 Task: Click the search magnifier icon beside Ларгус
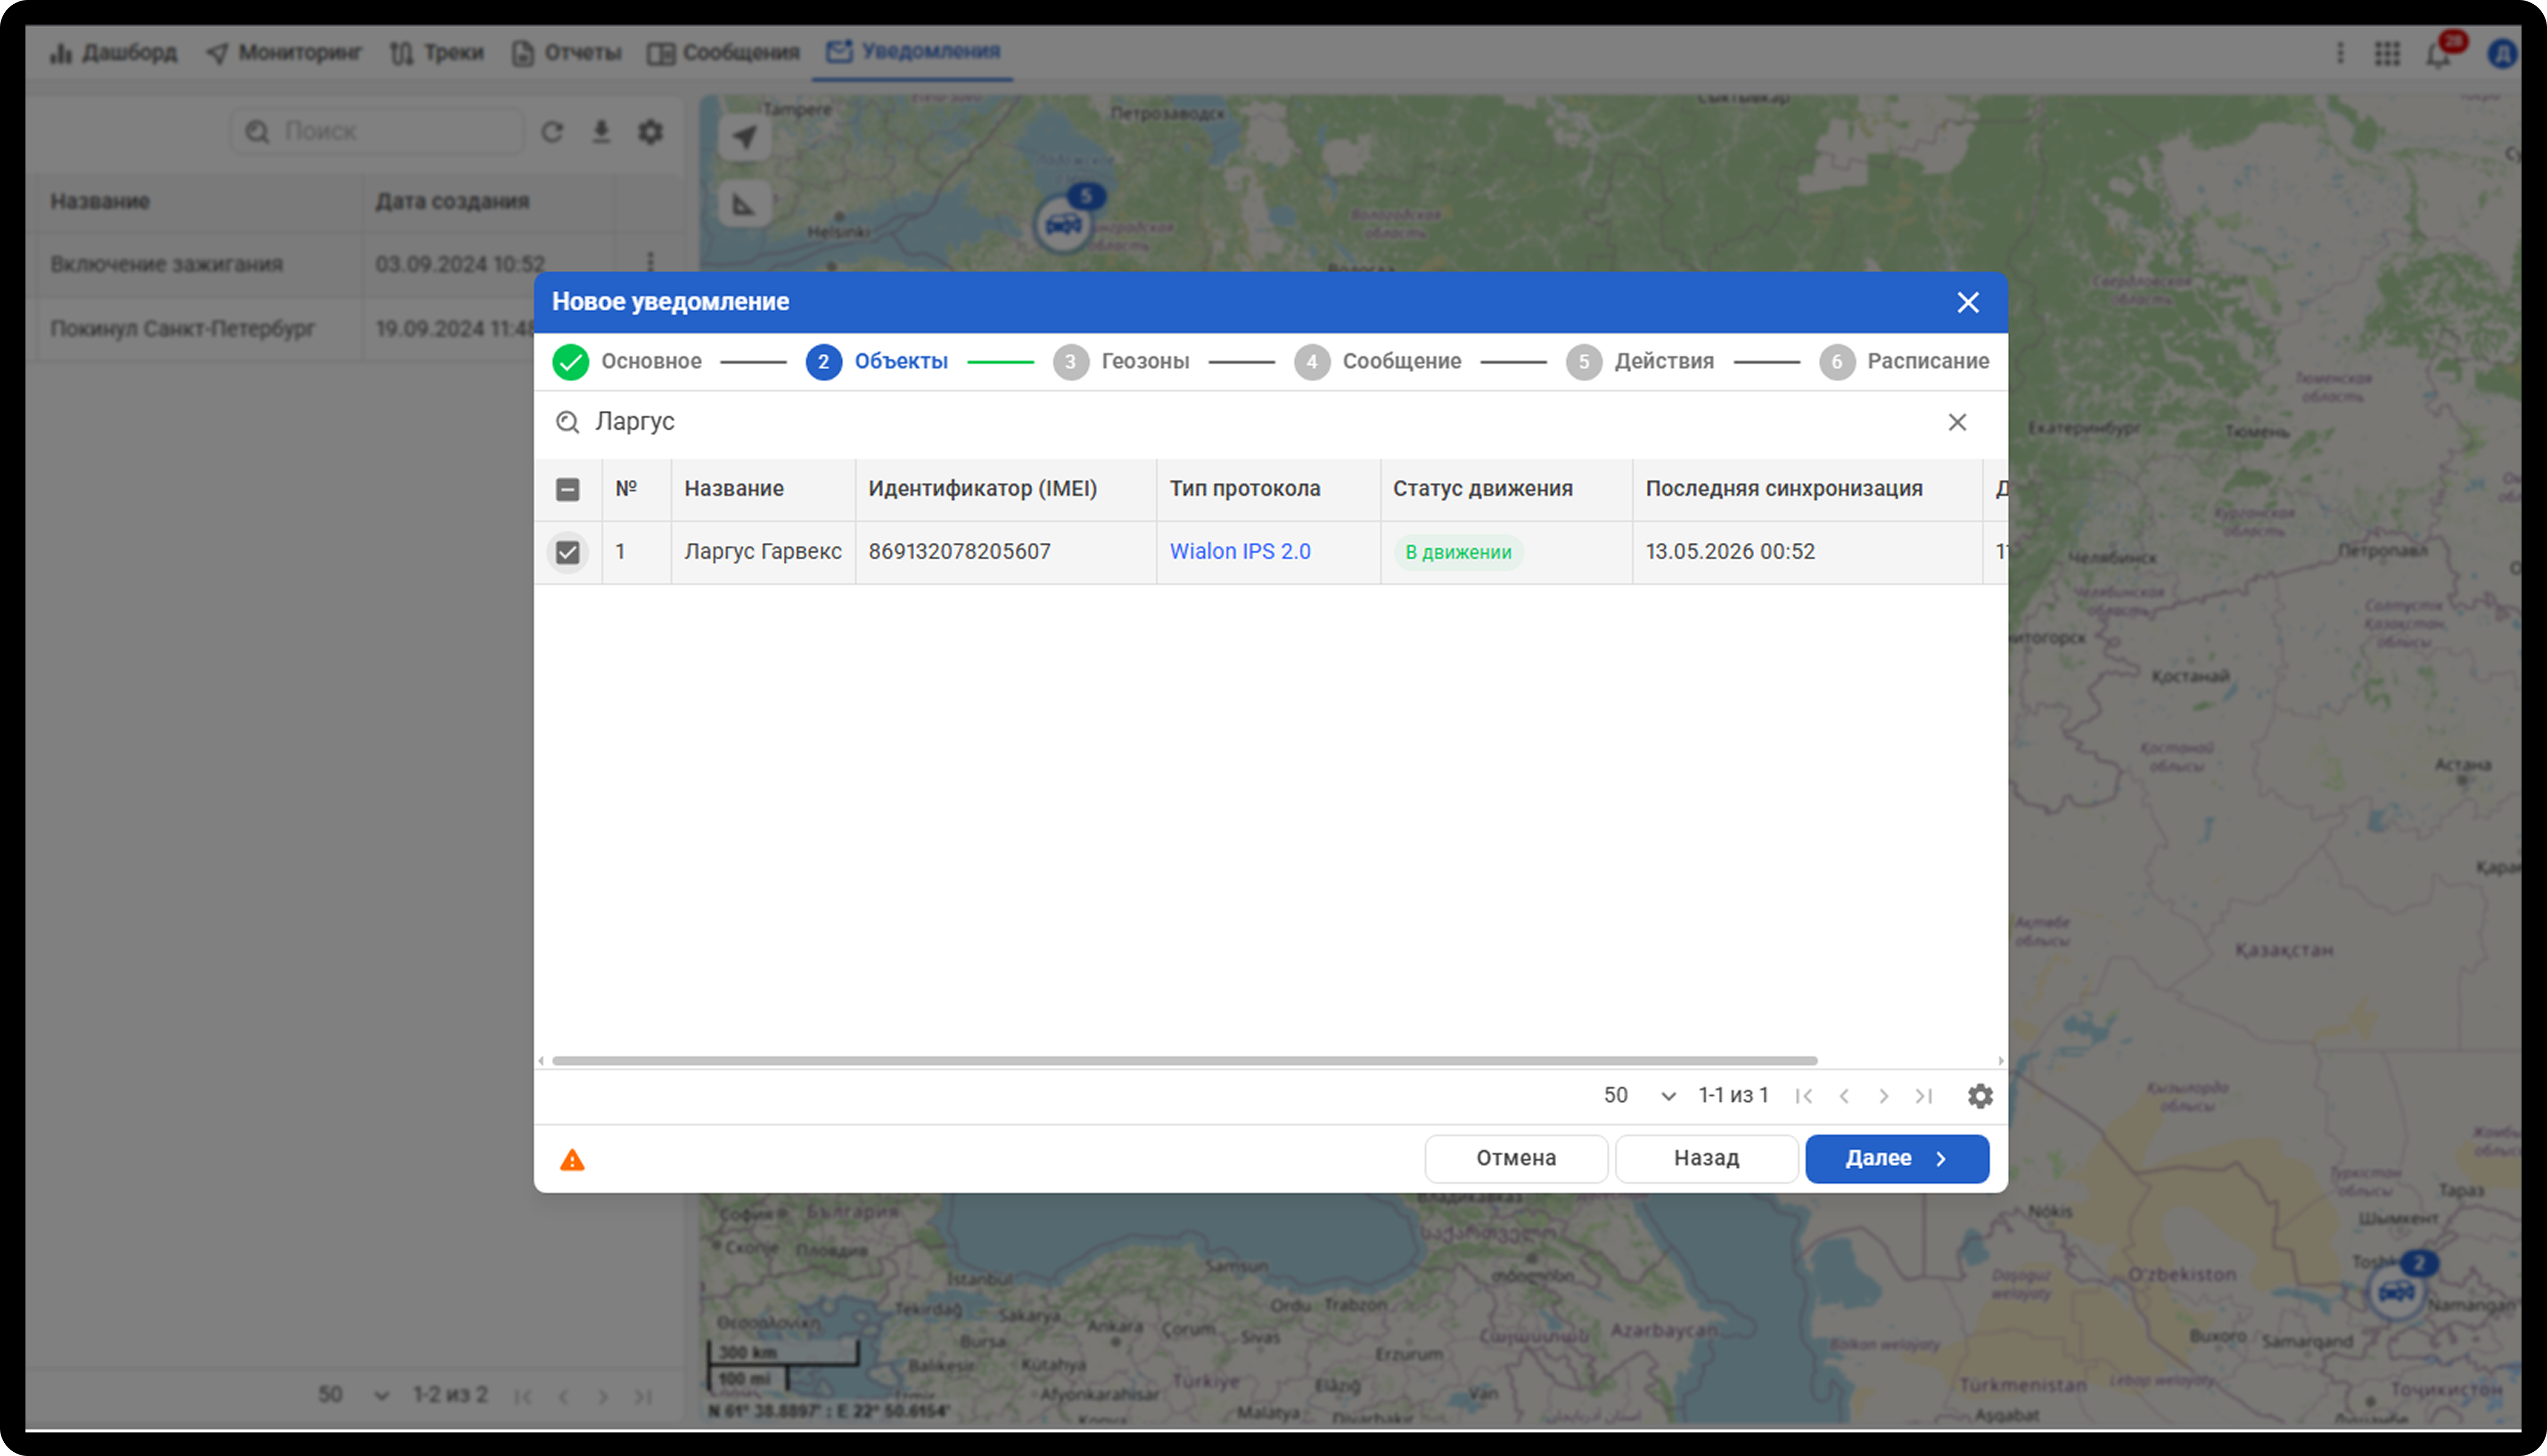(567, 422)
